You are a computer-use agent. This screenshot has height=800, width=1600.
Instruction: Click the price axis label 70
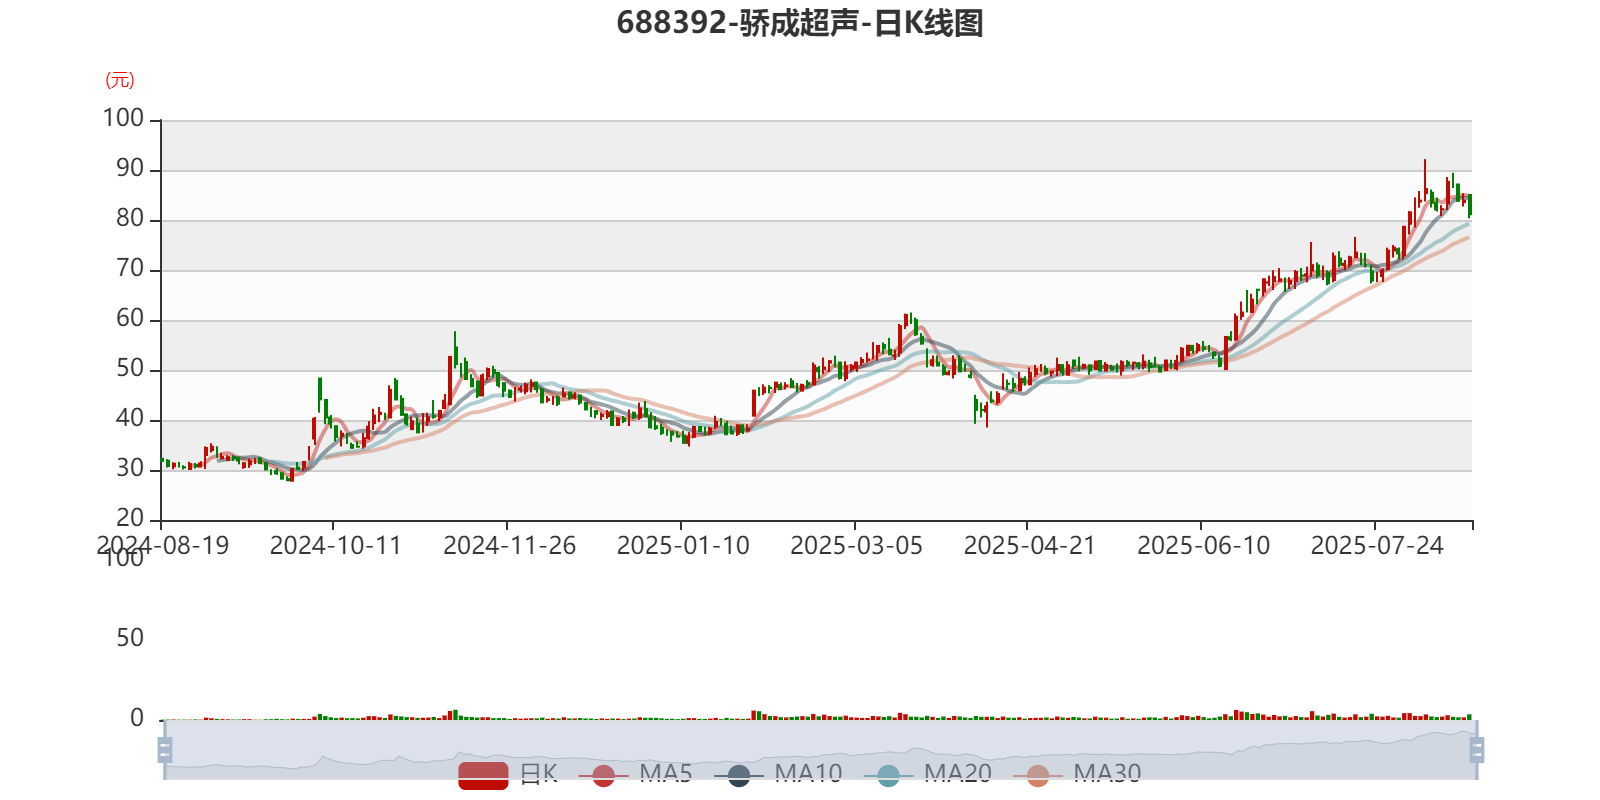tap(130, 269)
